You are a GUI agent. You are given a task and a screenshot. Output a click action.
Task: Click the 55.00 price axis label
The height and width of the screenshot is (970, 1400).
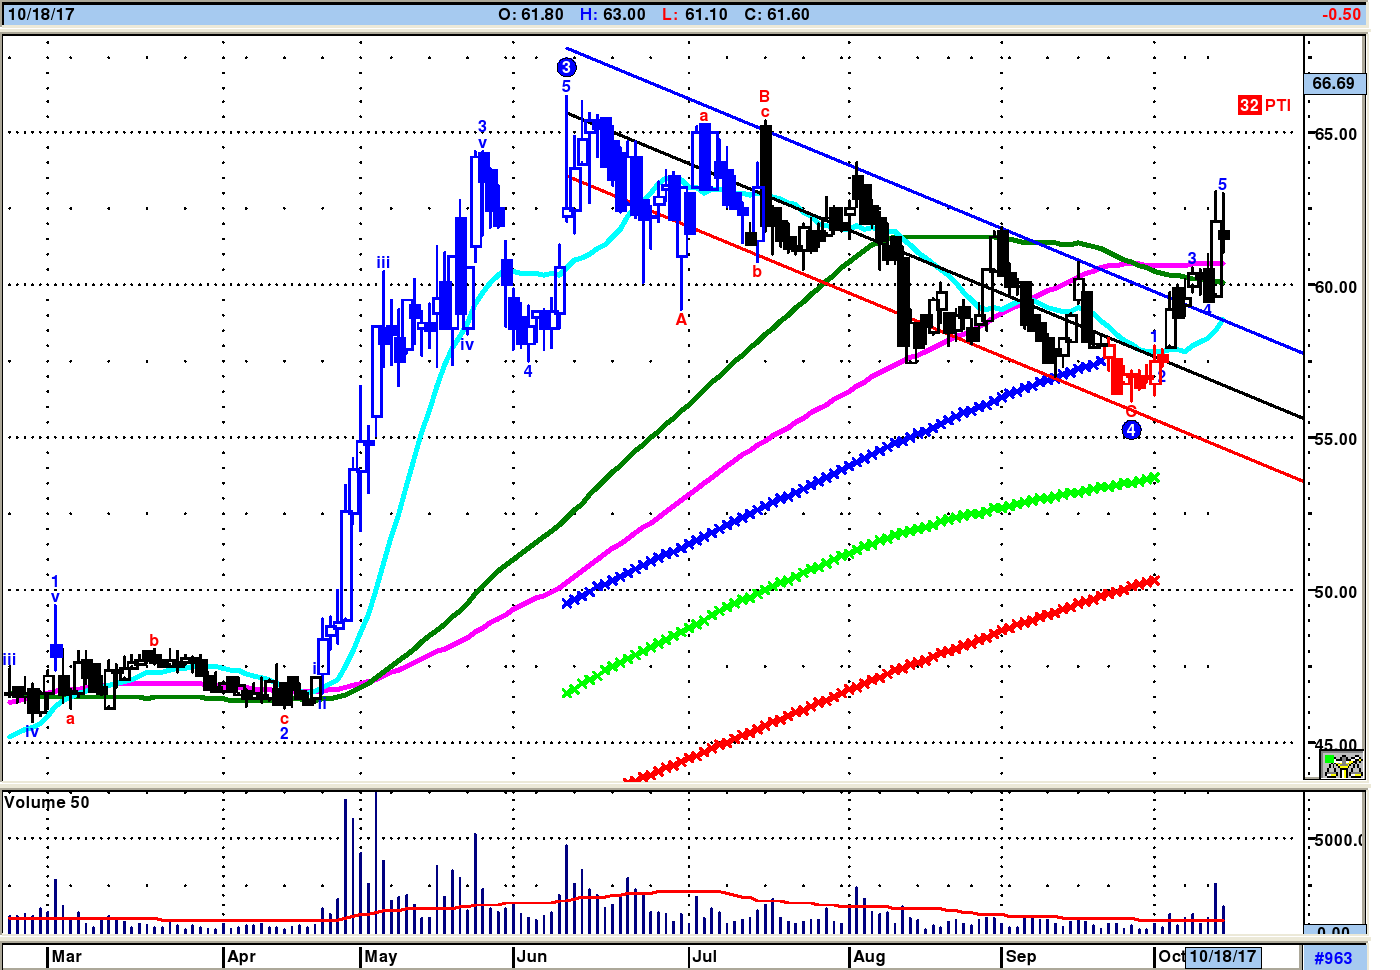click(1335, 439)
